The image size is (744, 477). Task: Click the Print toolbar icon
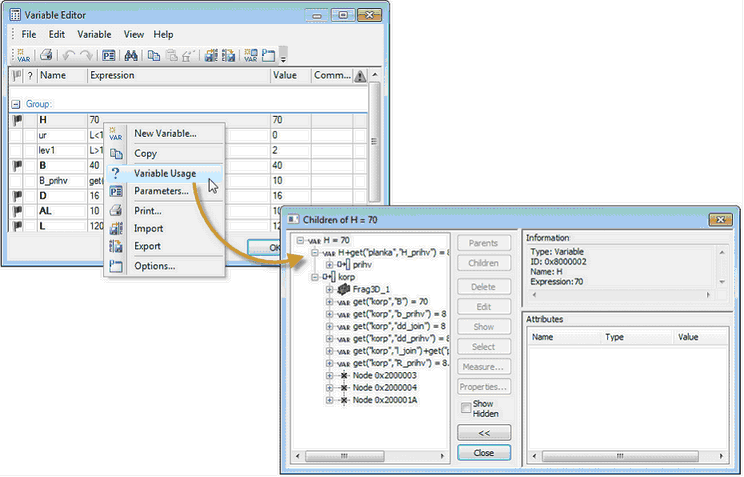46,55
